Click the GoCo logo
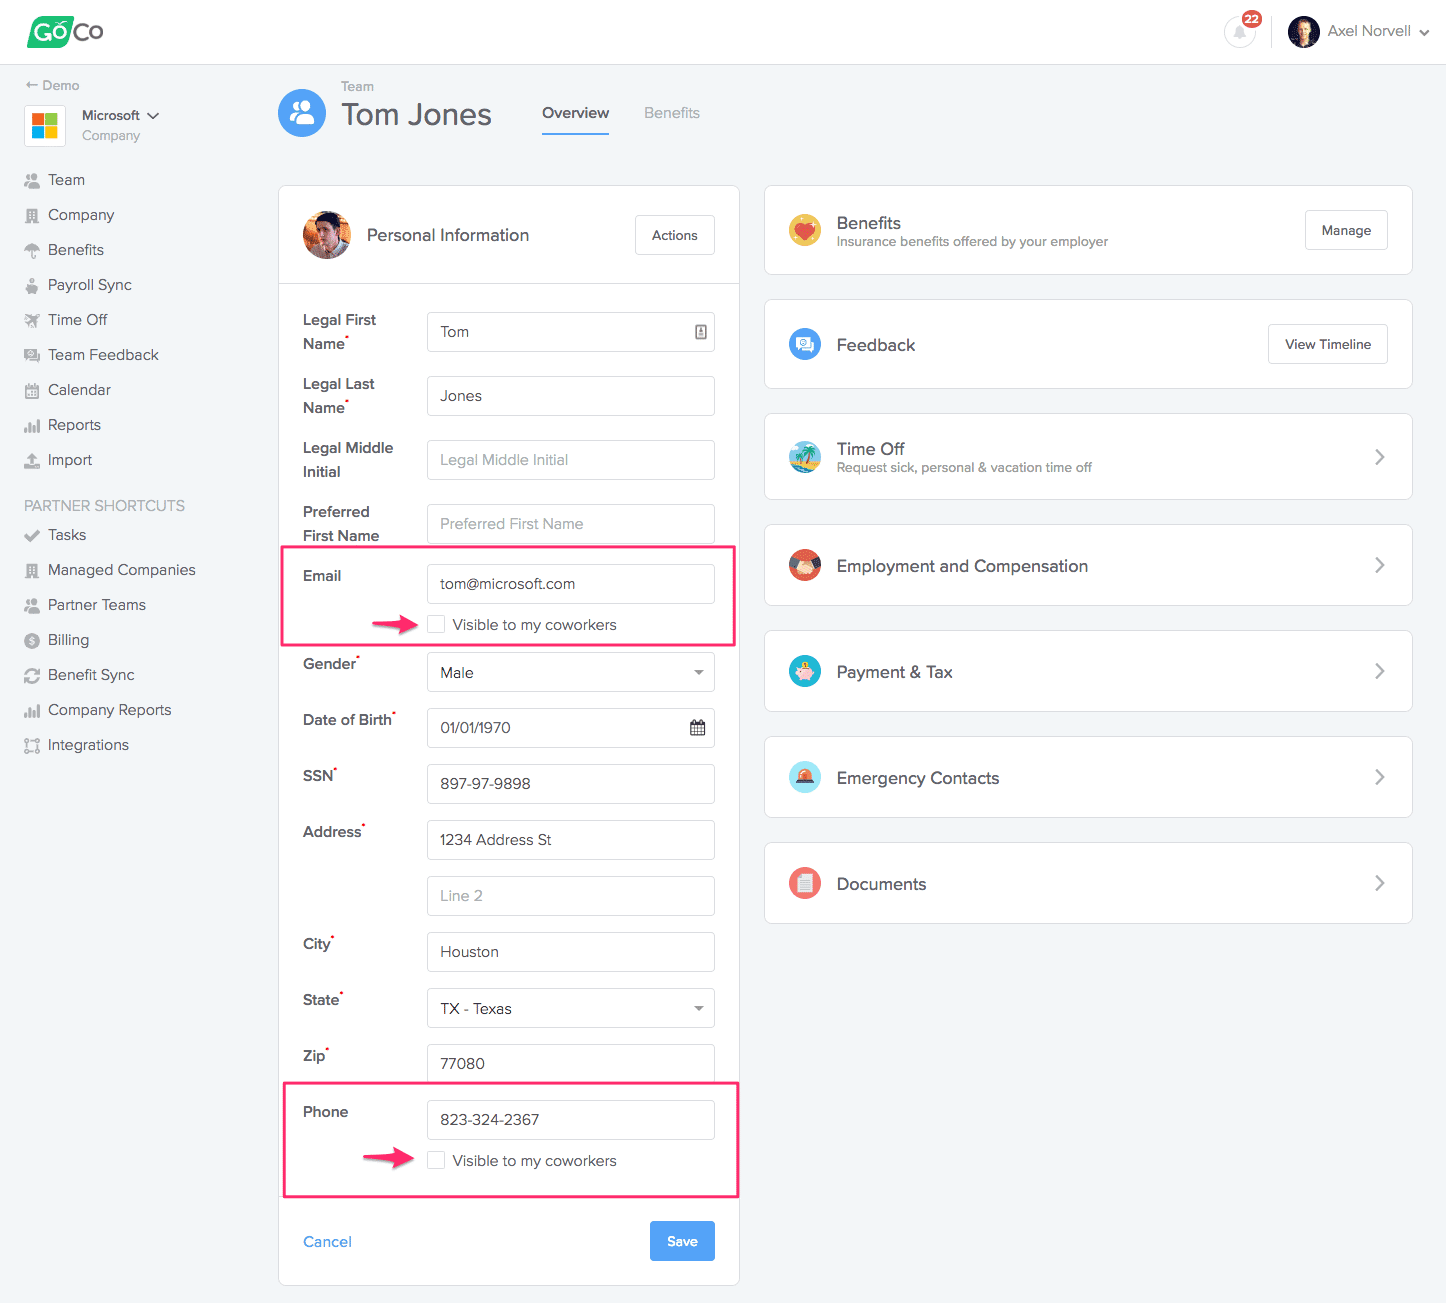1446x1303 pixels. tap(65, 32)
